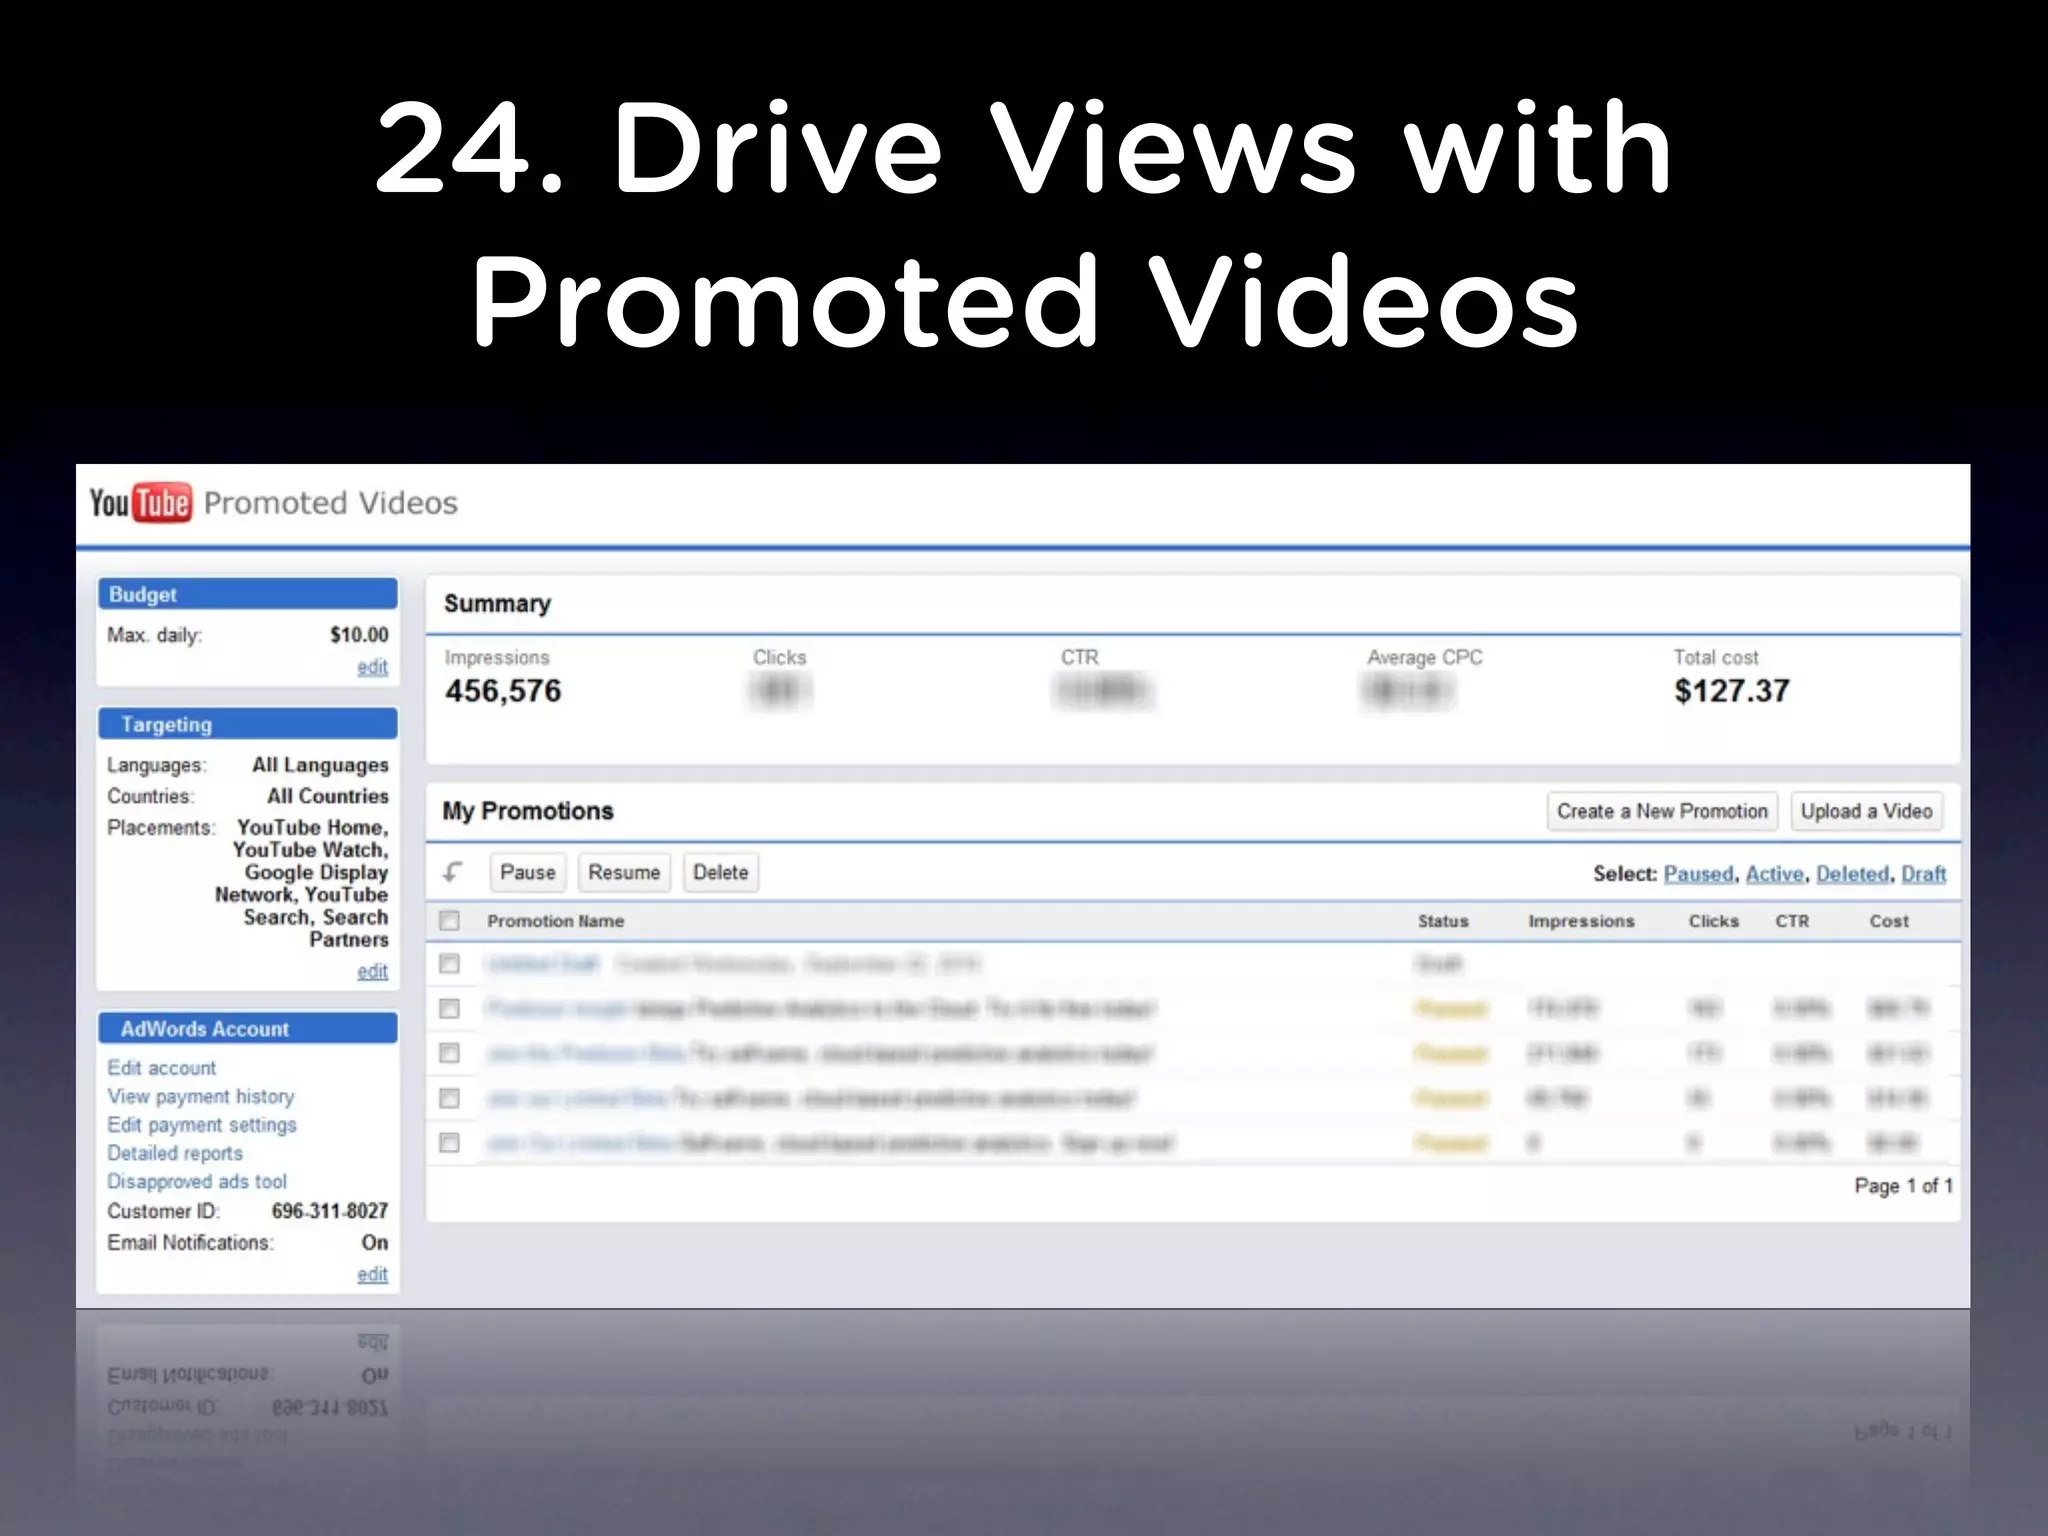Open Edit payment settings link
The width and height of the screenshot is (2048, 1536).
(x=202, y=1124)
